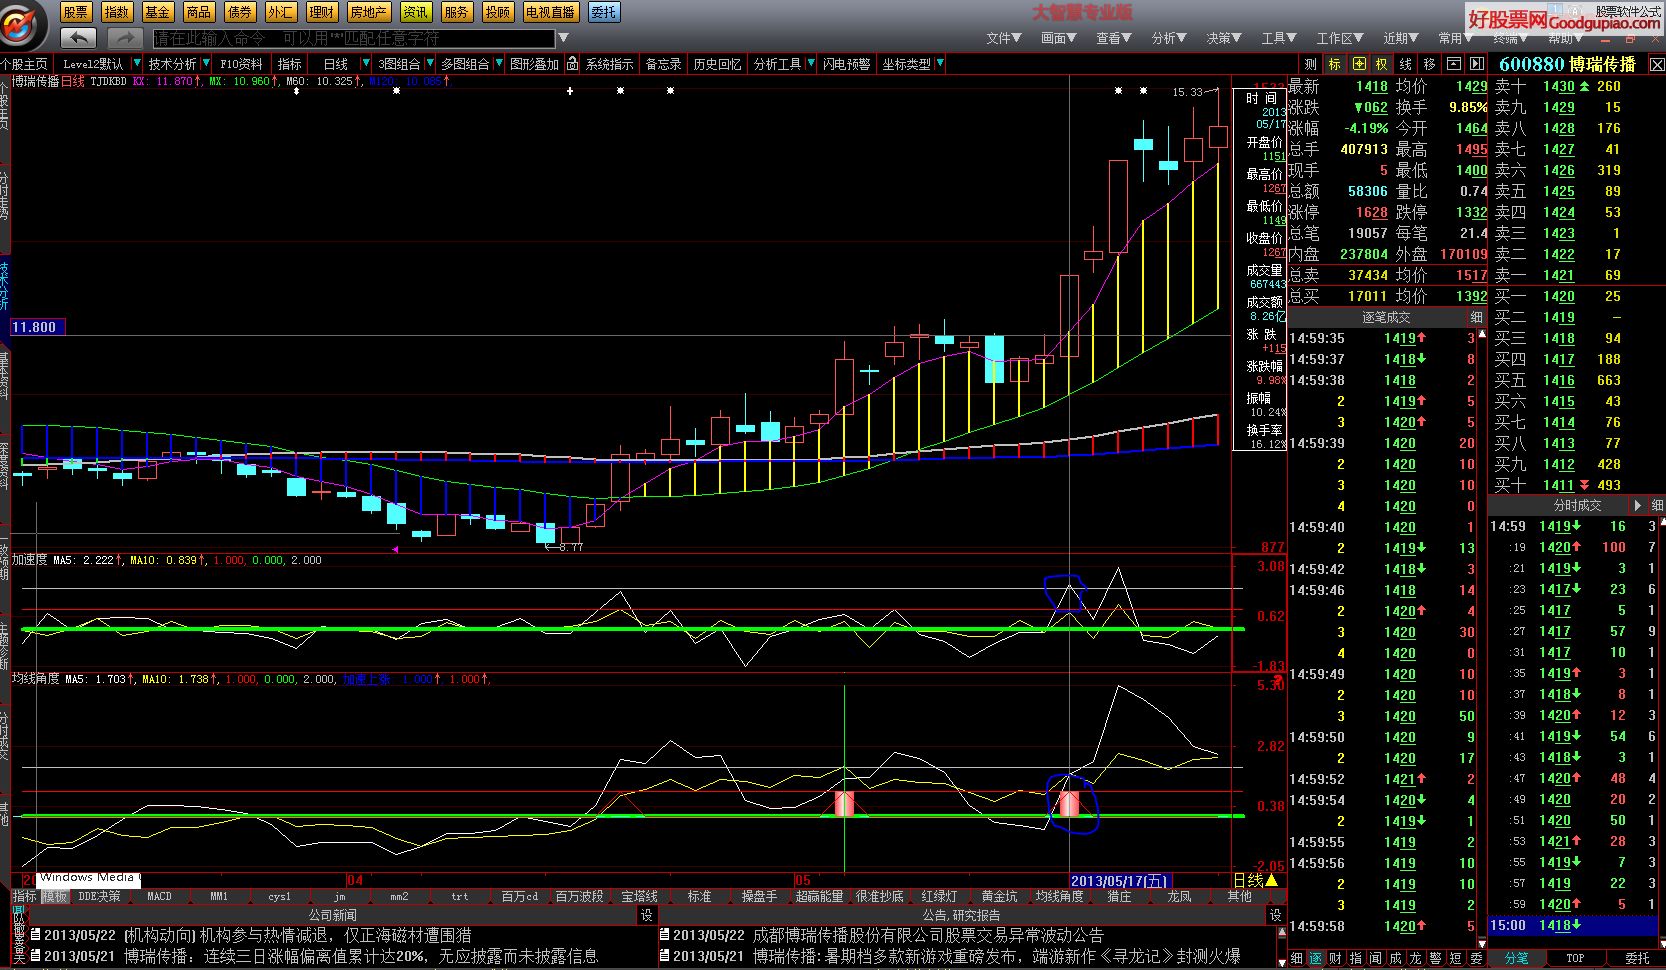Open the 指 bottom tab icon
Image resolution: width=1666 pixels, height=970 pixels.
click(x=1355, y=958)
